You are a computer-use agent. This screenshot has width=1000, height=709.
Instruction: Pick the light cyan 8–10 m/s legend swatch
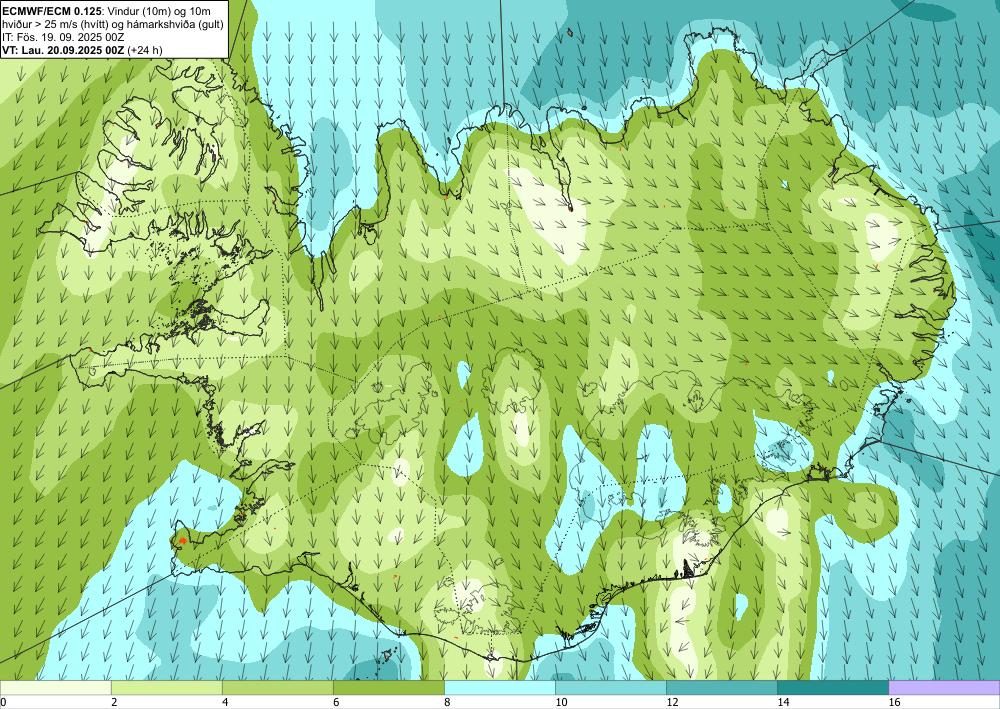point(500,688)
